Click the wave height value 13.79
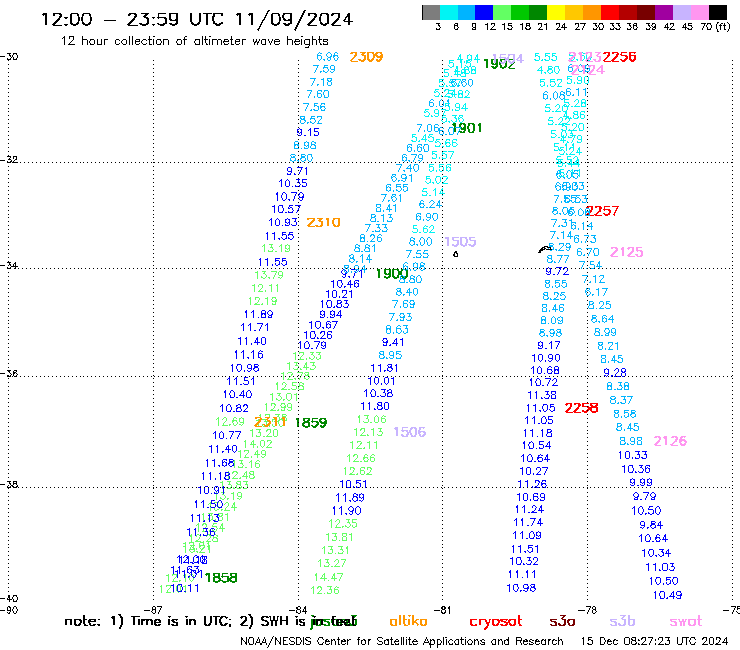The height and width of the screenshot is (650, 740). click(x=269, y=275)
